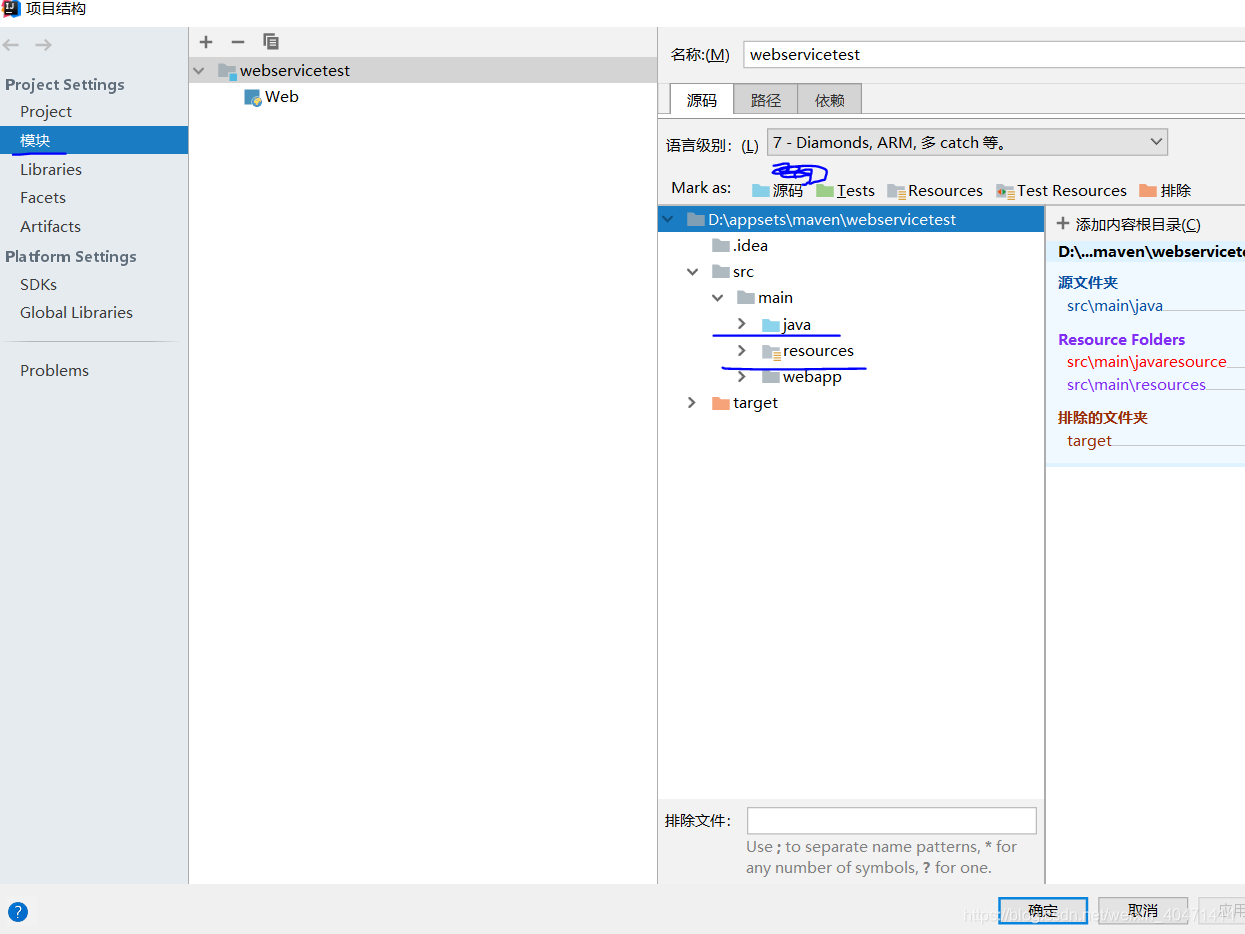Select target in excluded folders list
Screen dimensions: 1245x934
click(1089, 441)
